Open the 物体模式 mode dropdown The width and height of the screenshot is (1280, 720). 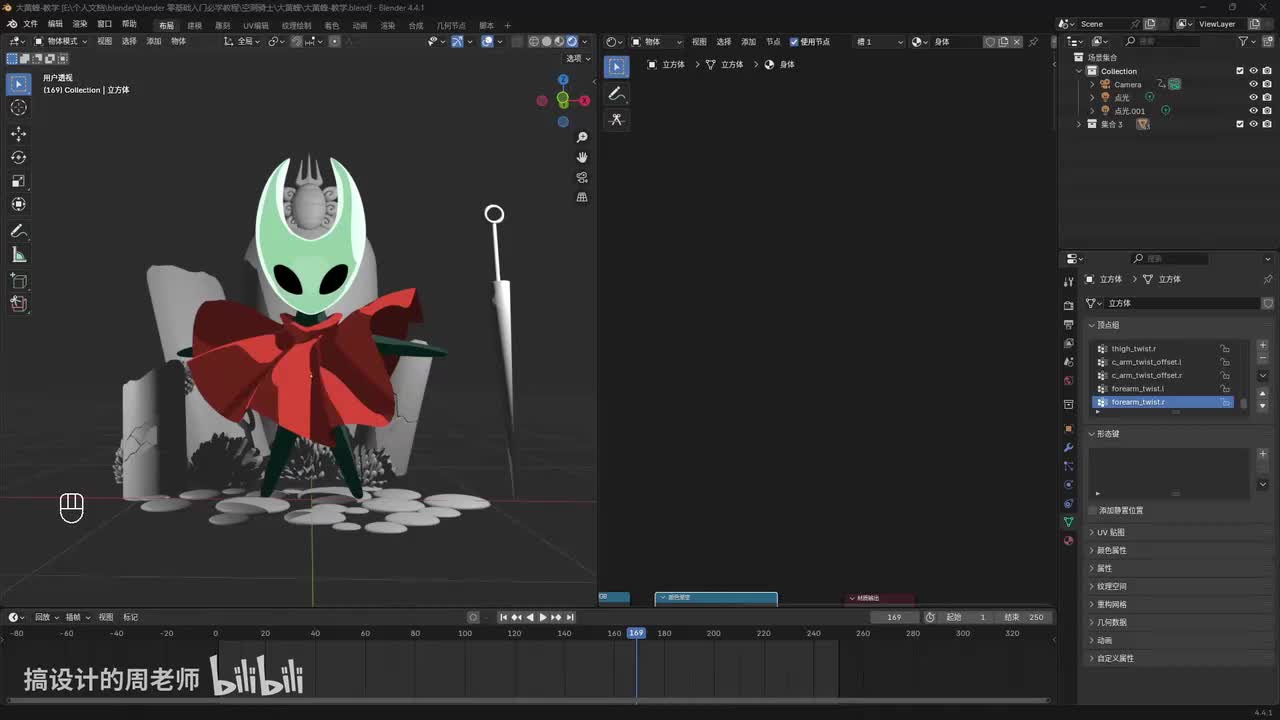coord(60,41)
